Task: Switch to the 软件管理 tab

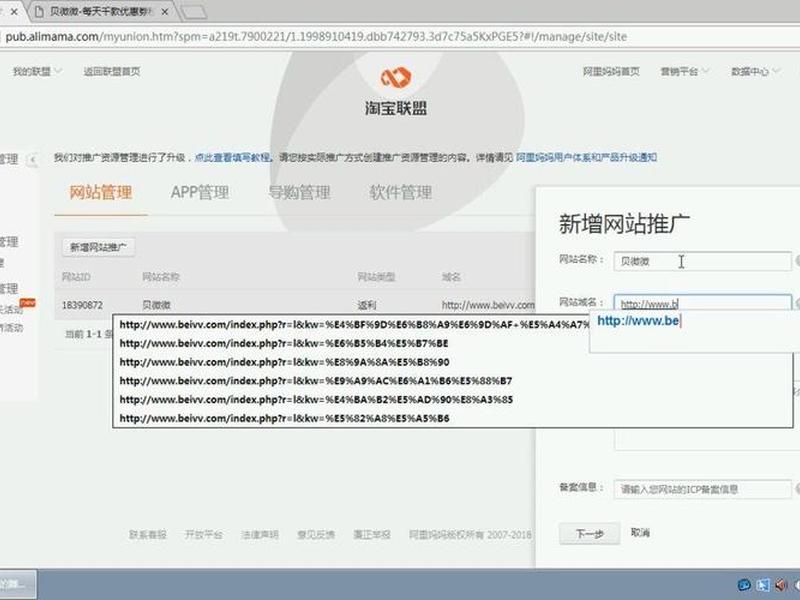Action: coord(401,193)
